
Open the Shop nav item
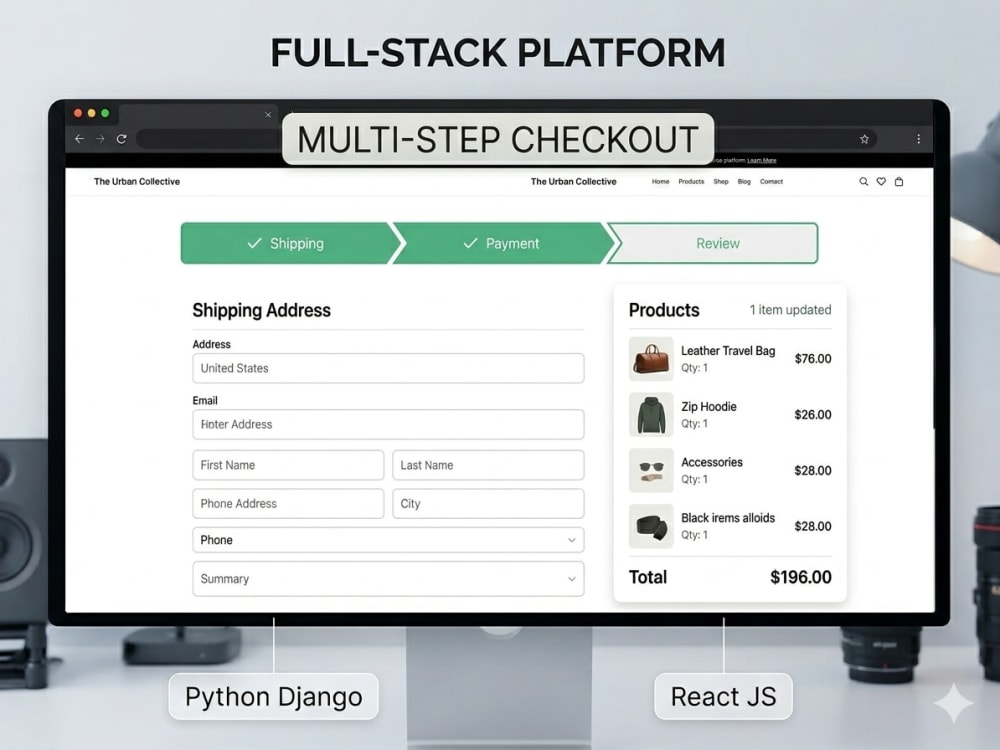[x=721, y=182]
